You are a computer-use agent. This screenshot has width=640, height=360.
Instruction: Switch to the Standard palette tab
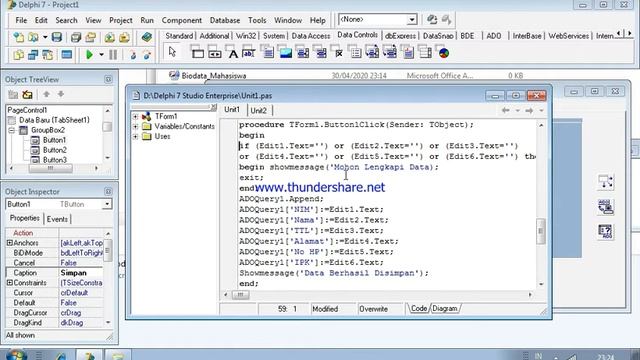179,36
